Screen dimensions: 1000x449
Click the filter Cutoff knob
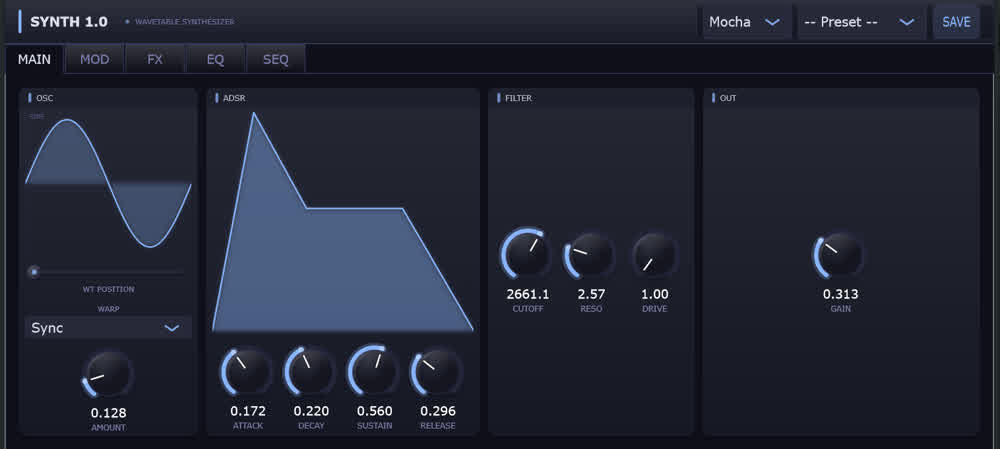[x=526, y=254]
